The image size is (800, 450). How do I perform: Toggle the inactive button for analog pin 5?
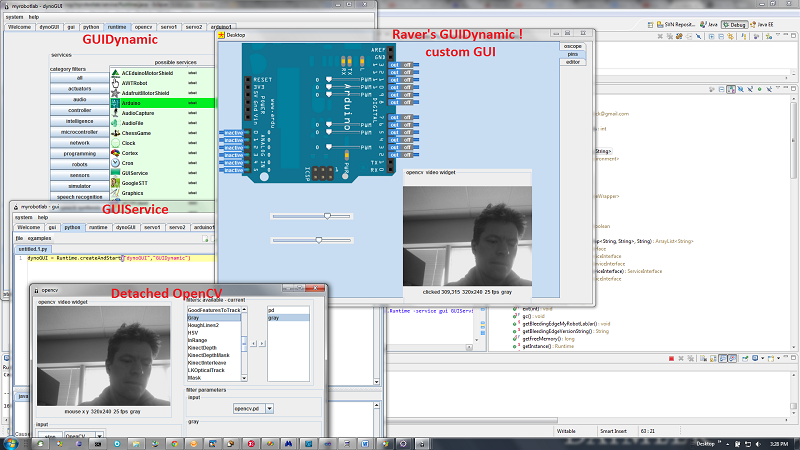(234, 170)
